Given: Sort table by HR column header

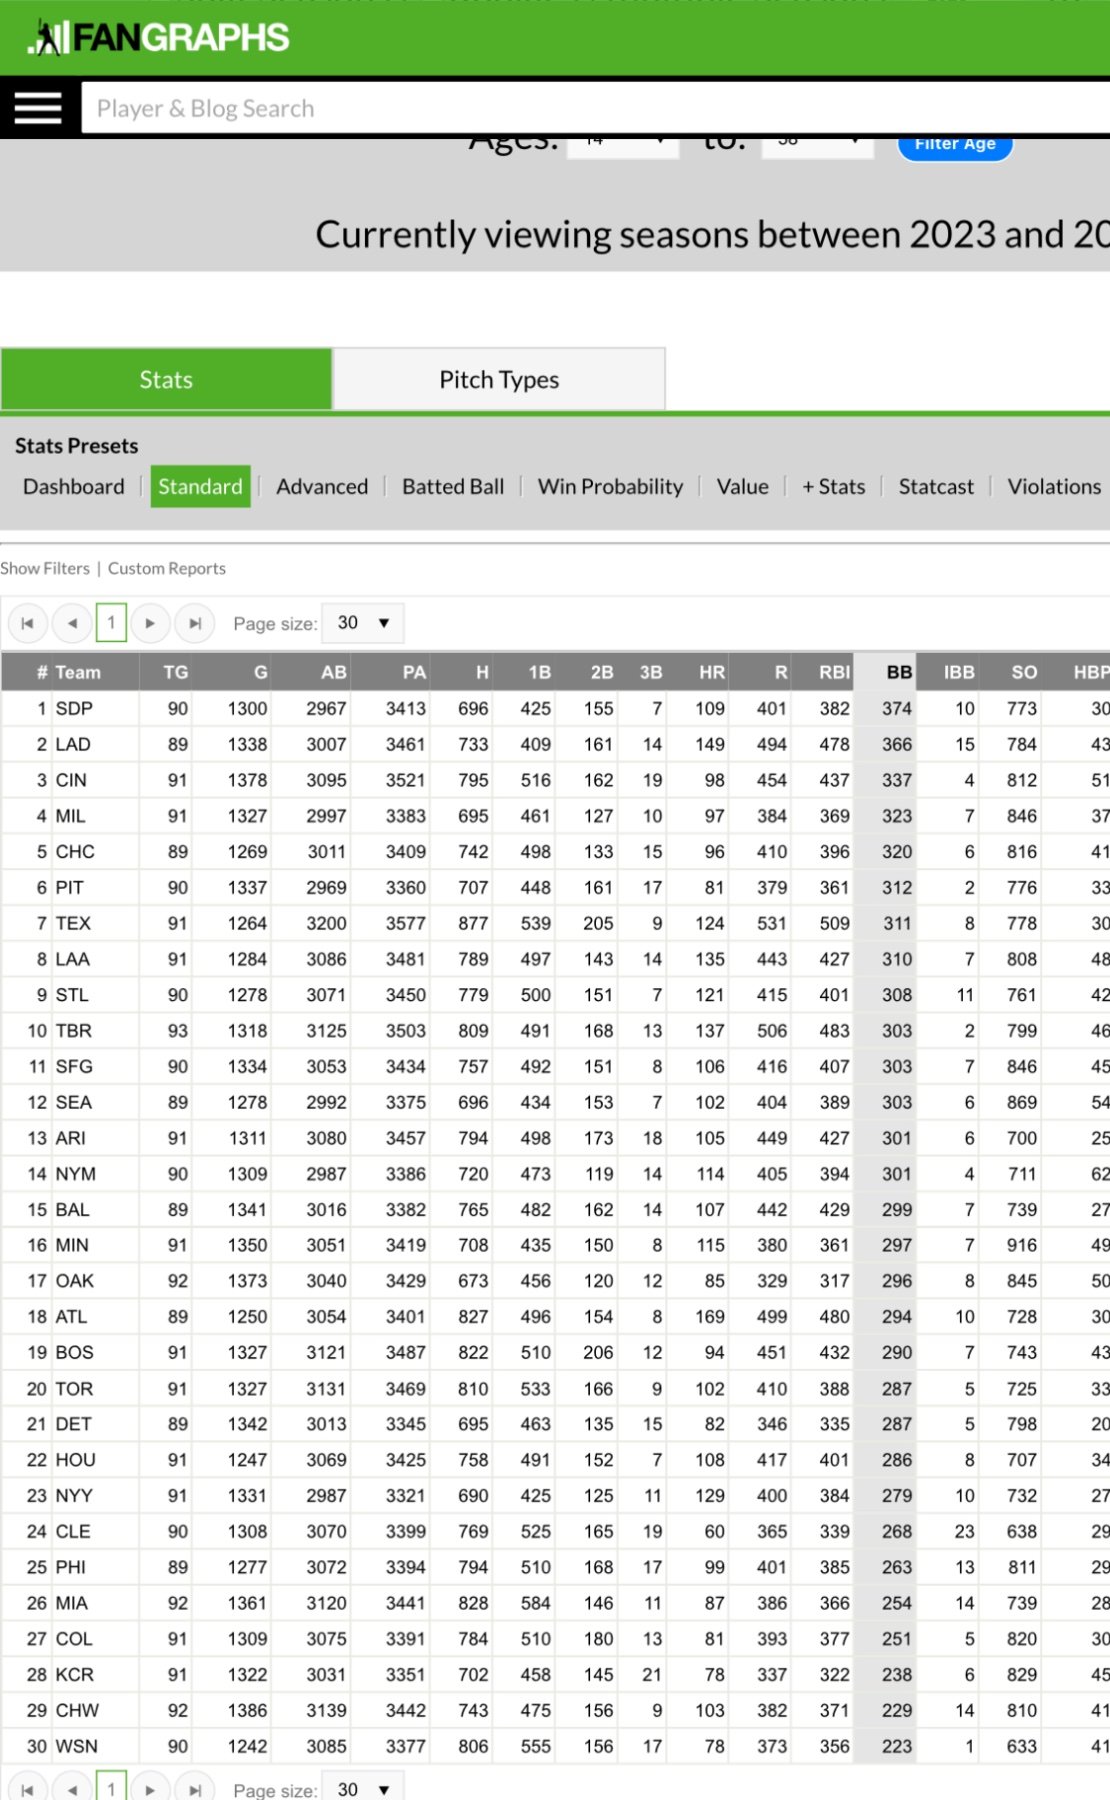Looking at the screenshot, I should [711, 672].
